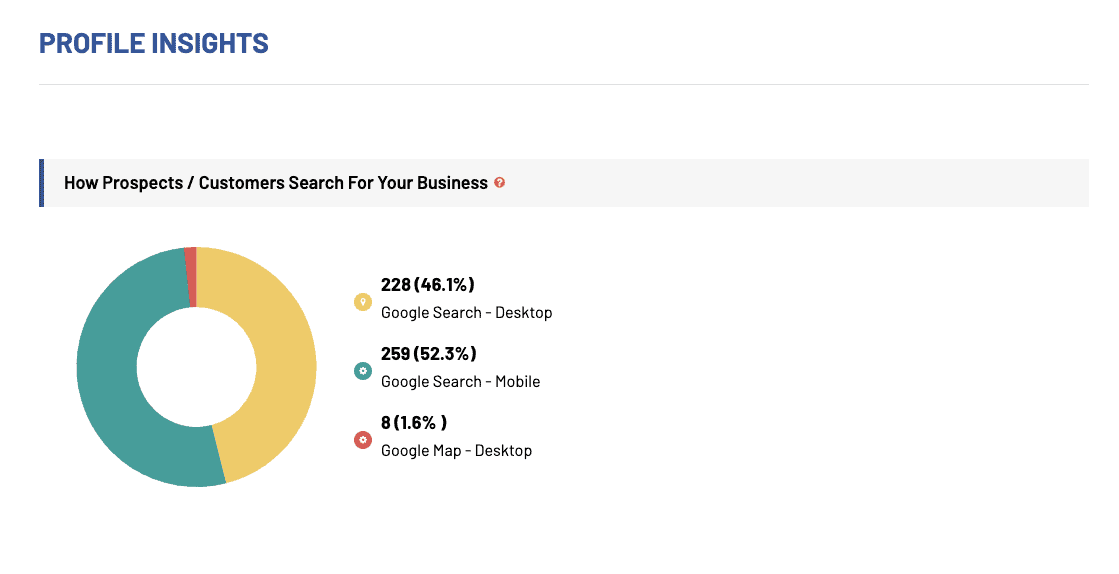Click the Google Search - Mobile label
The width and height of the screenshot is (1119, 574).
(x=460, y=382)
